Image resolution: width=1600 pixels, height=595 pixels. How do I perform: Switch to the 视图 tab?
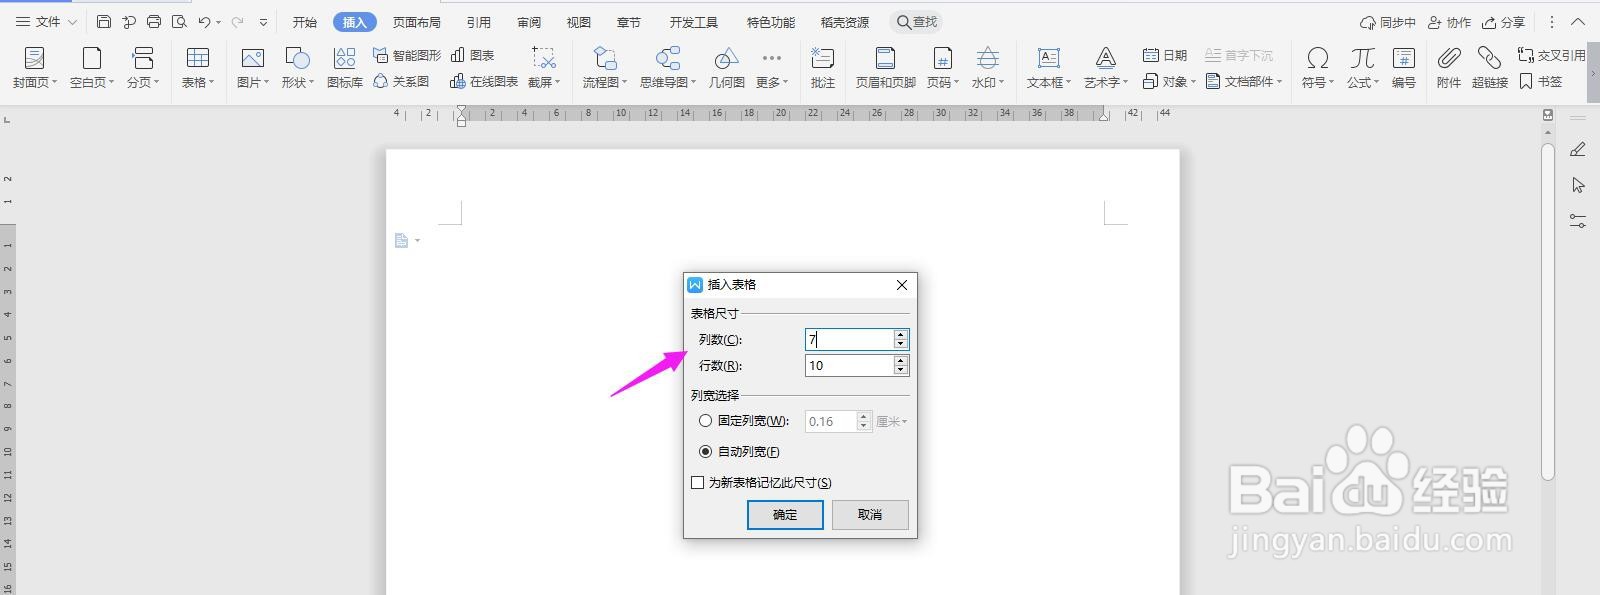point(578,22)
